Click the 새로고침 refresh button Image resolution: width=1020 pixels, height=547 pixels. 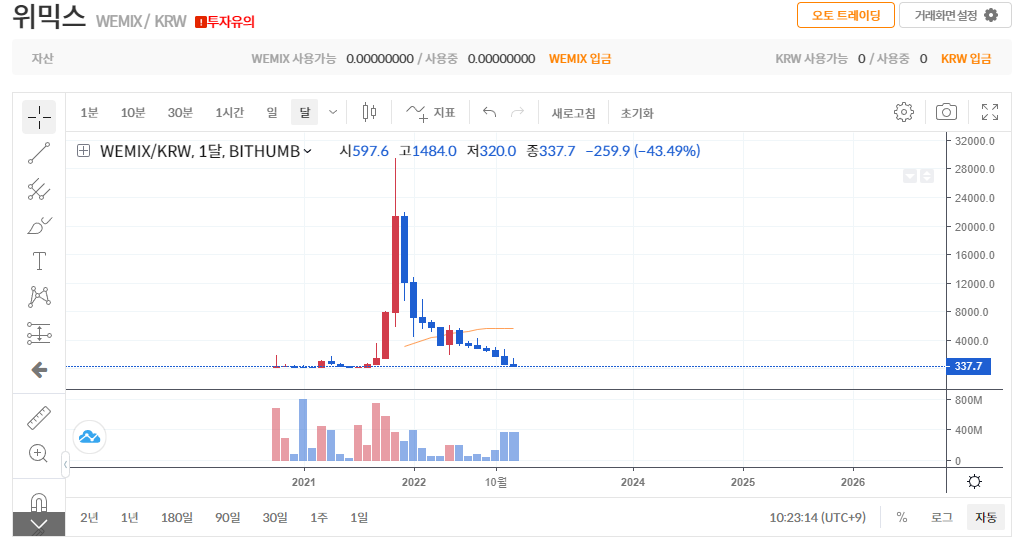point(573,113)
